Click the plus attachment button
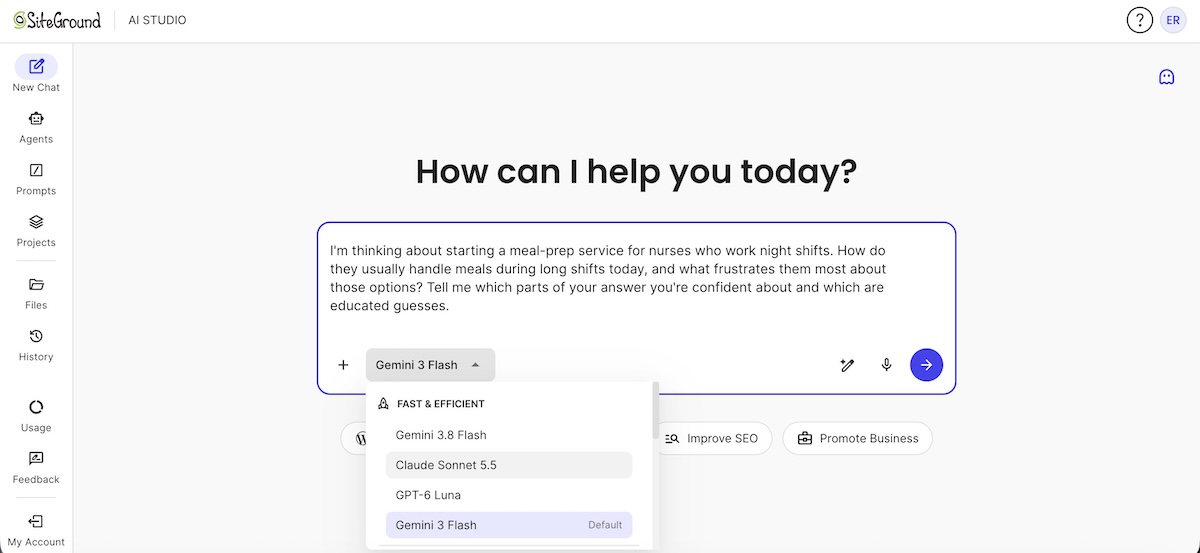1200x553 pixels. [x=343, y=365]
